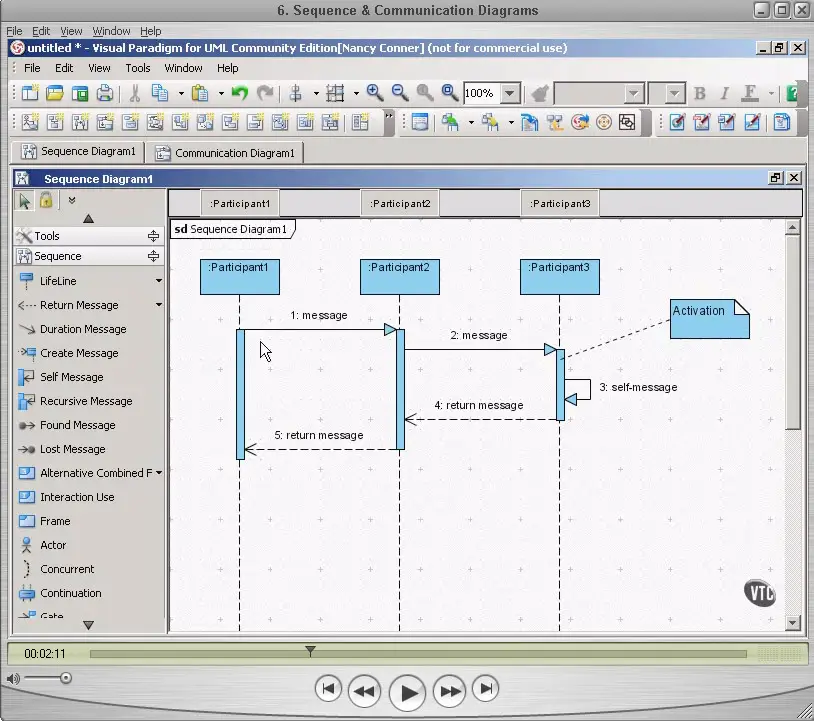Click the Zoom In magnifier icon
The image size is (814, 721).
click(374, 93)
